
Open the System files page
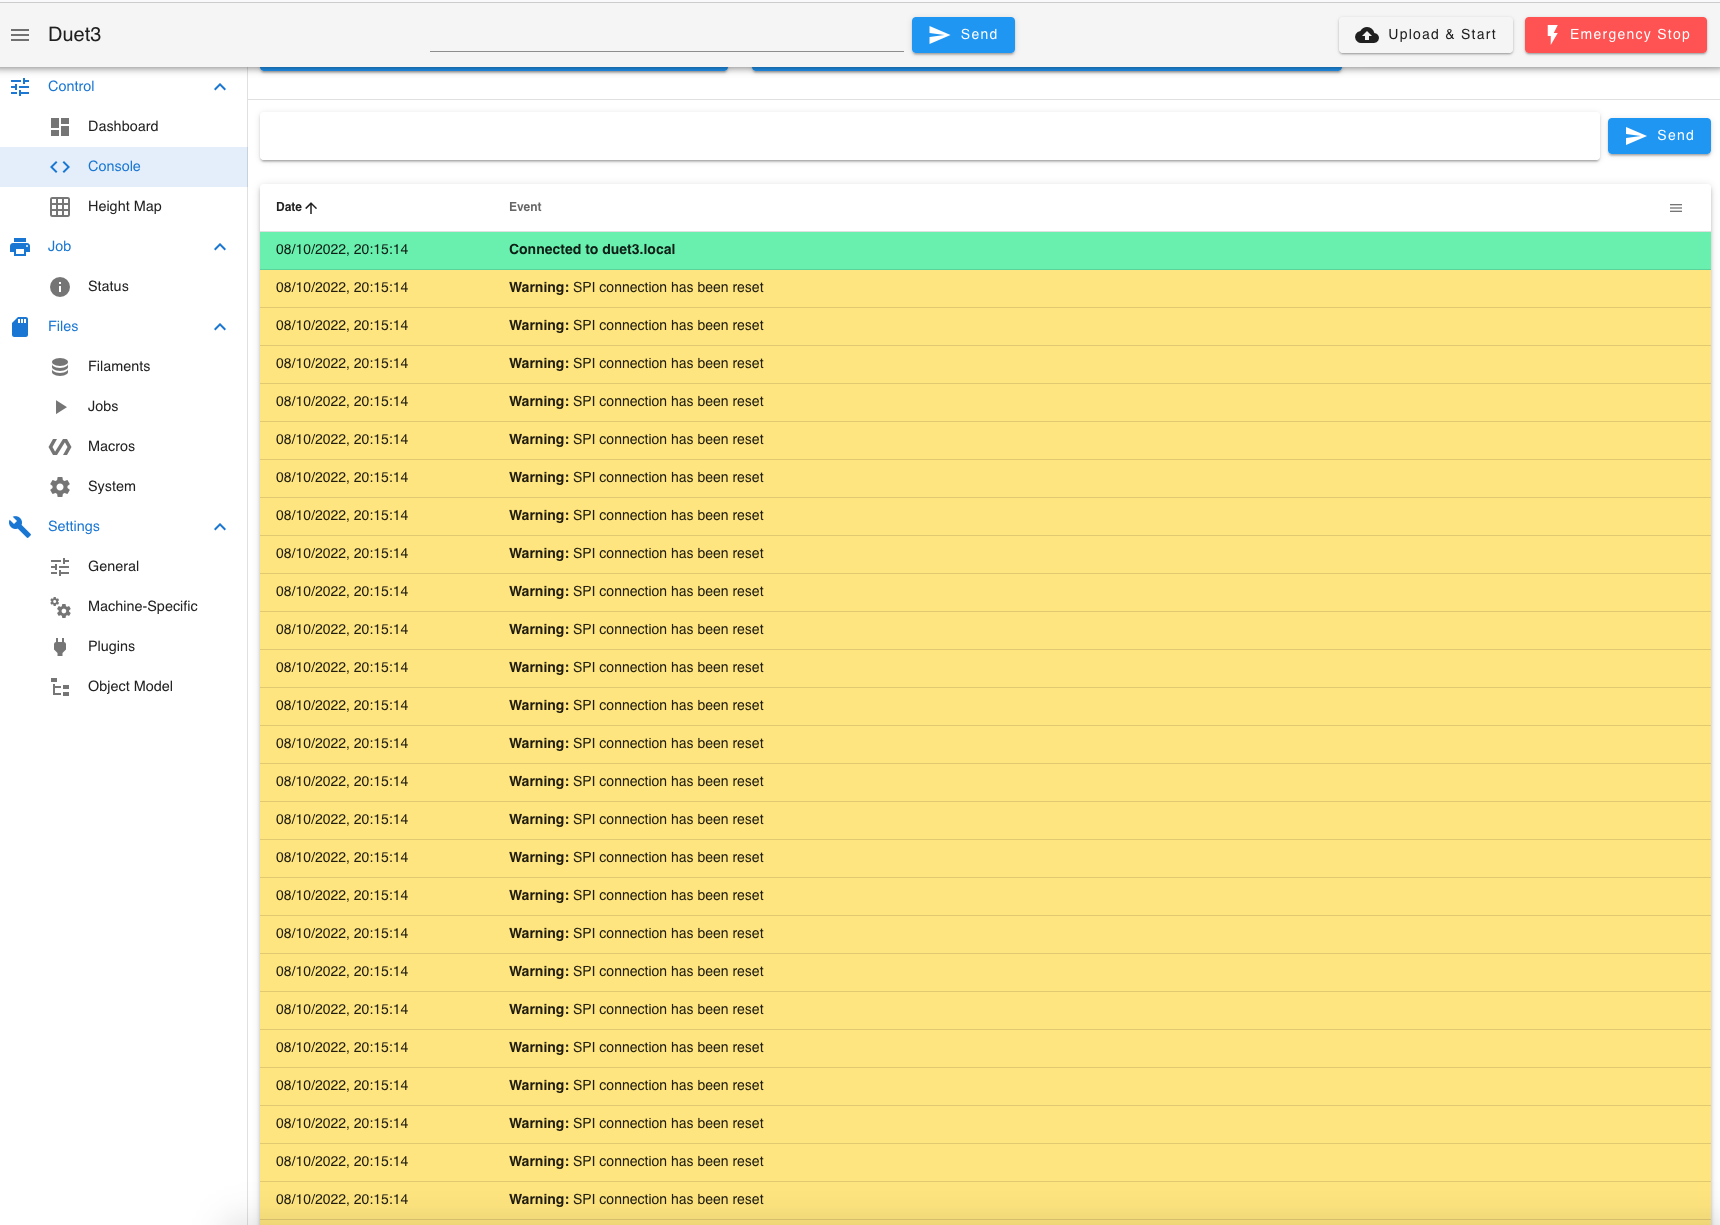(123, 487)
